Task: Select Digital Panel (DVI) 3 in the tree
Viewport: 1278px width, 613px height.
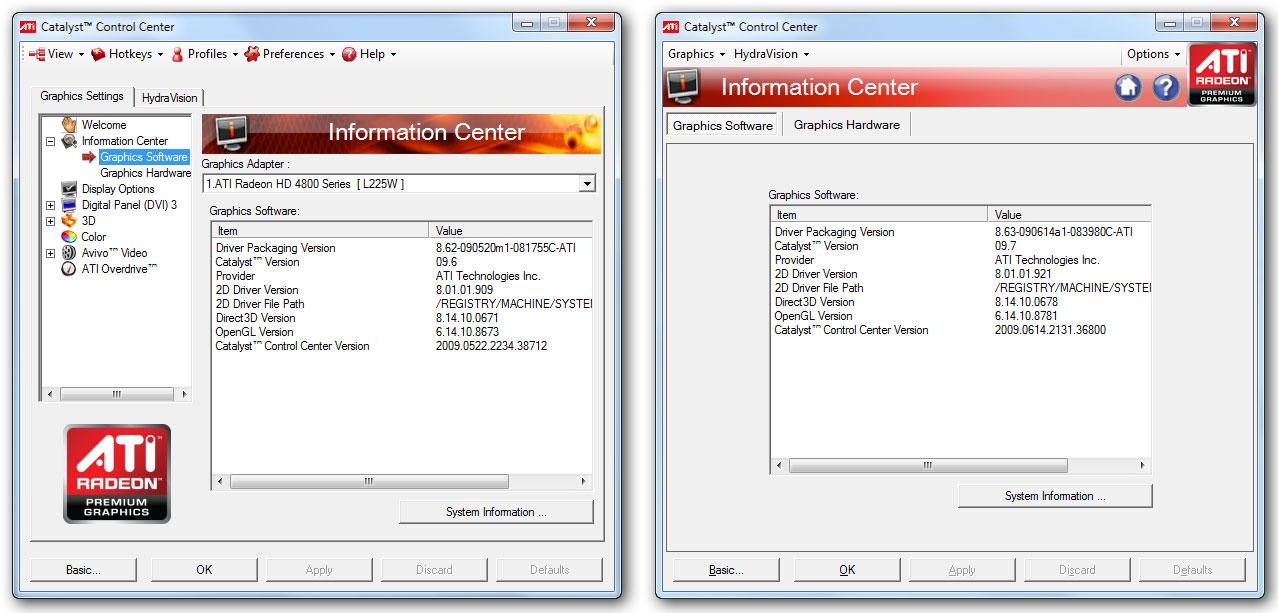Action: point(129,205)
